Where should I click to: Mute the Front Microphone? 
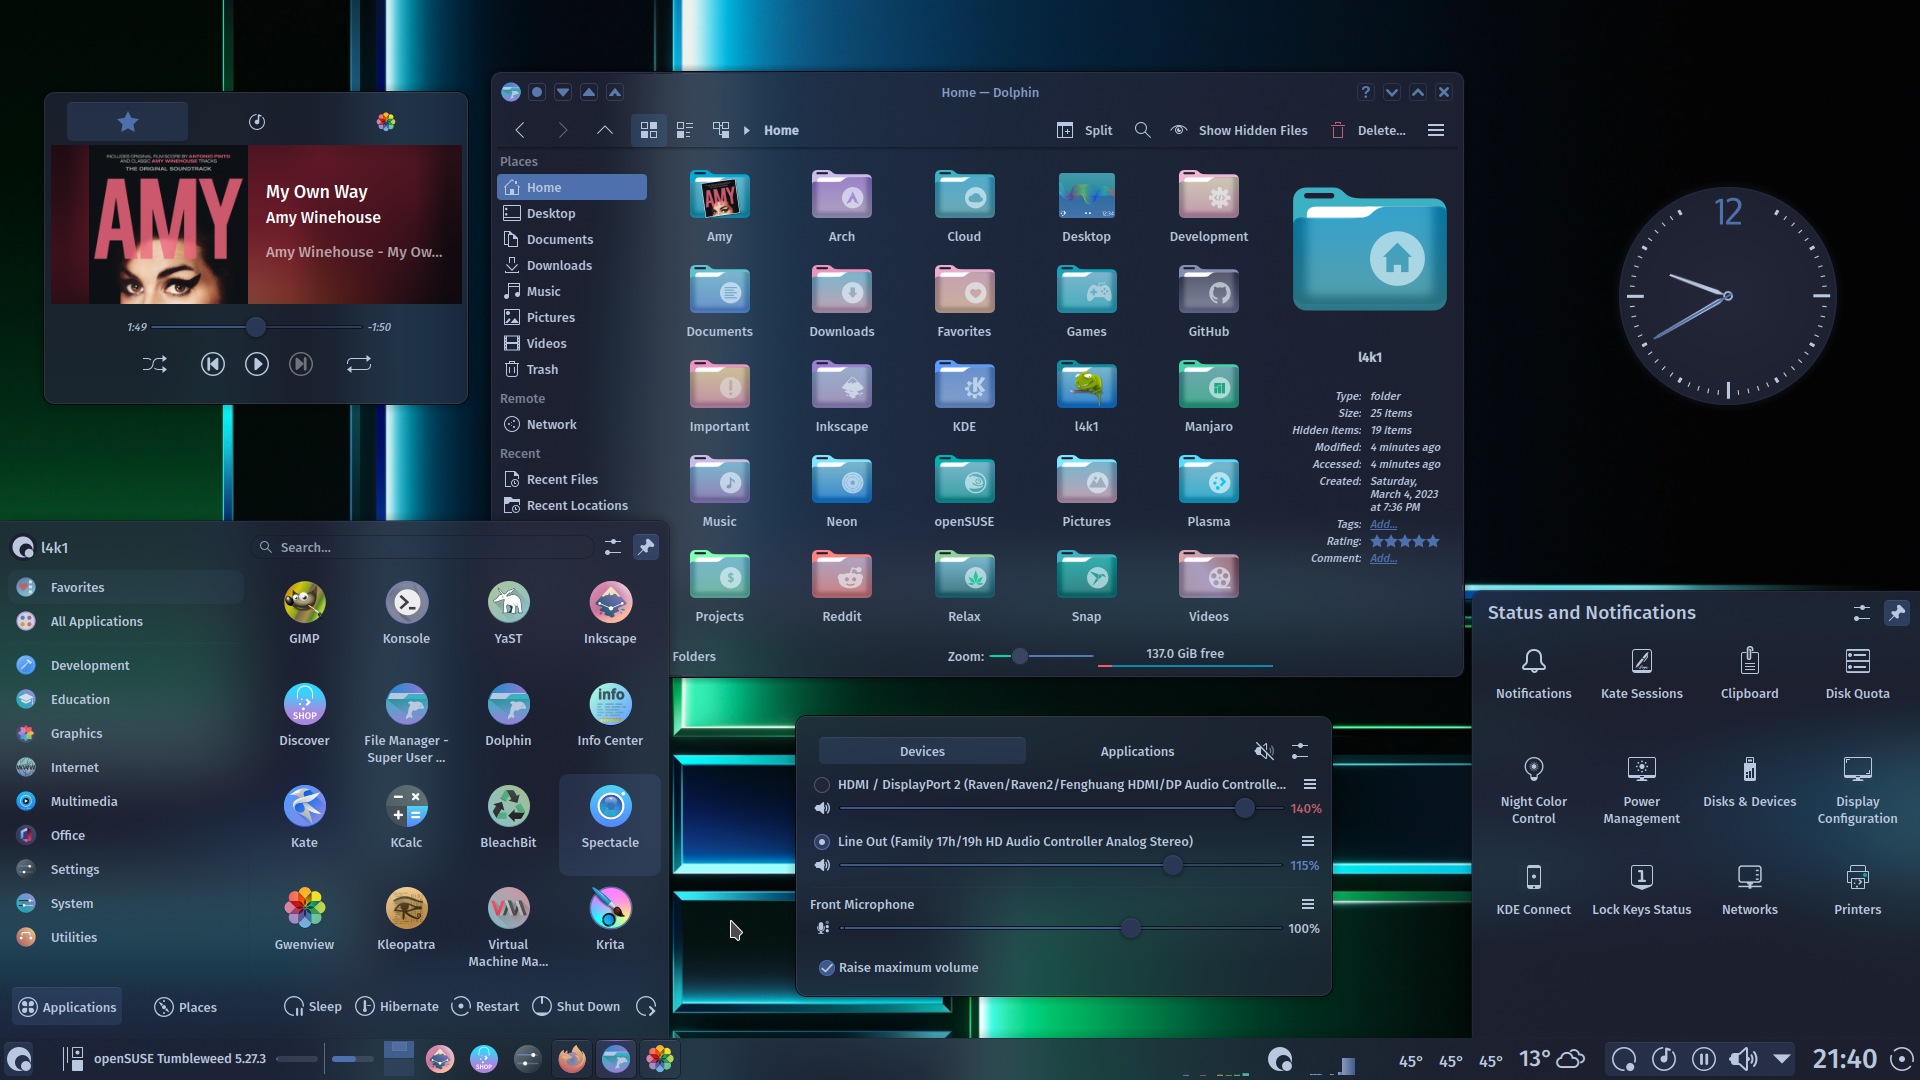click(822, 928)
